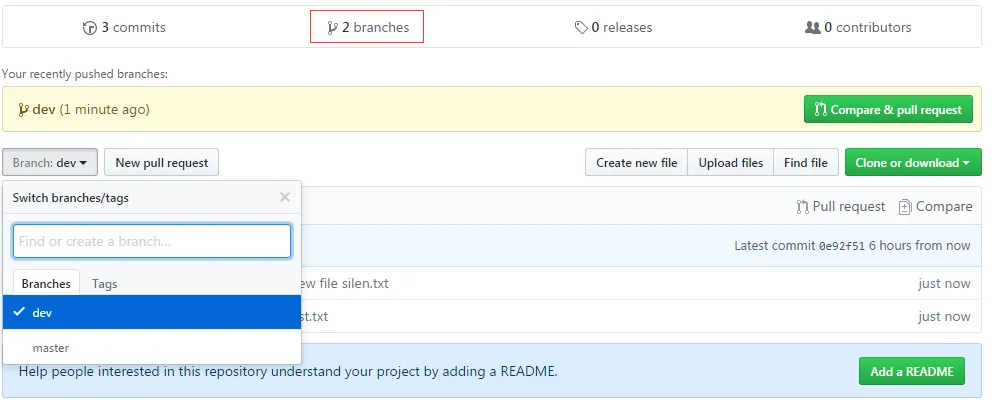Click the branch icon next to recently pushed dev
This screenshot has height=406, width=1008.
coord(24,109)
